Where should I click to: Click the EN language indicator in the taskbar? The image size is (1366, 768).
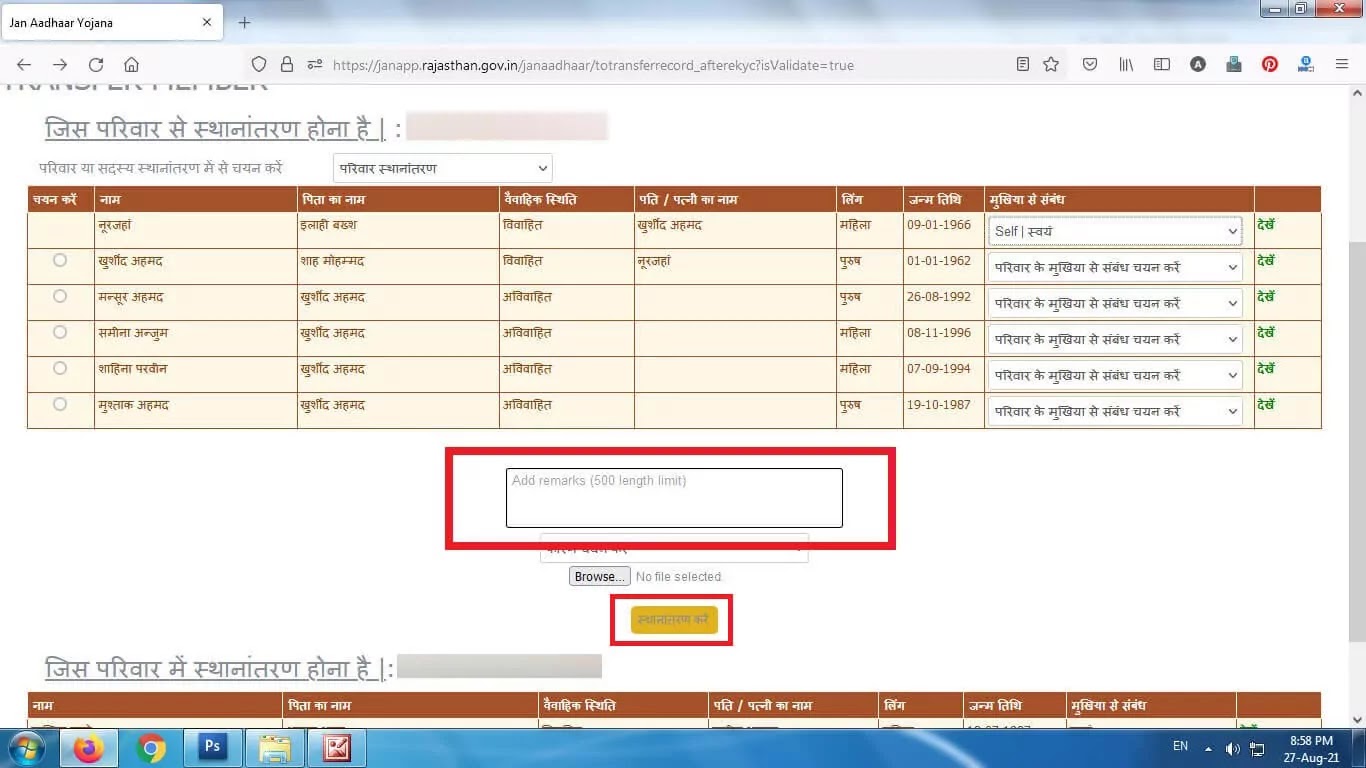pyautogui.click(x=1180, y=746)
